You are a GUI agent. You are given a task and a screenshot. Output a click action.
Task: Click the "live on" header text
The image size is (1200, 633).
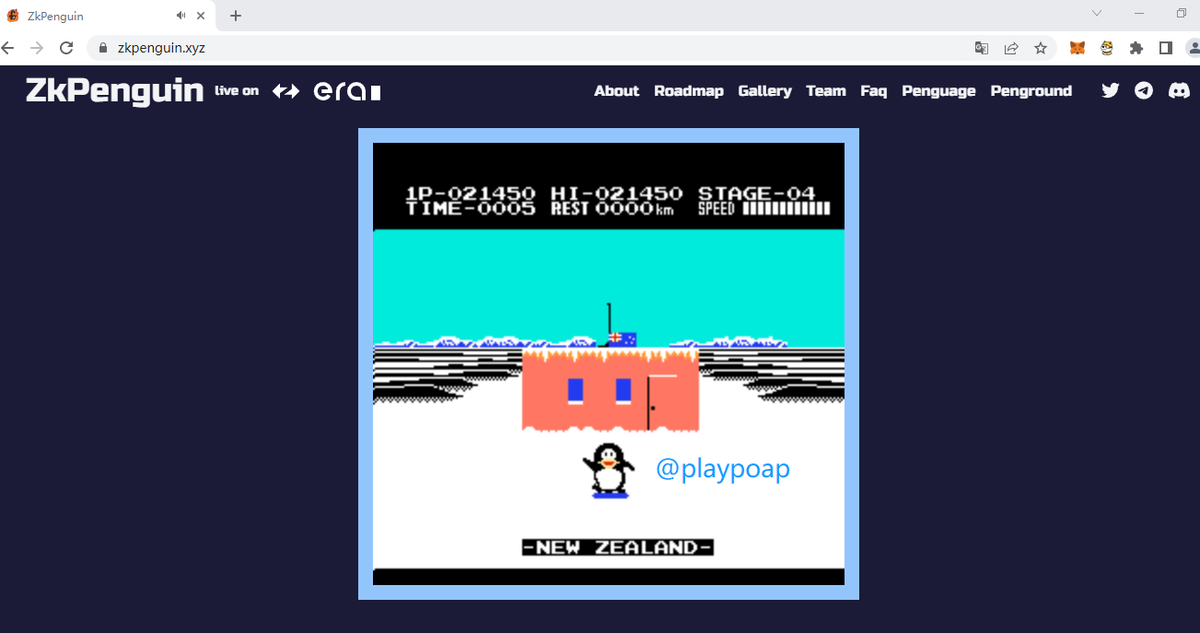tap(237, 91)
